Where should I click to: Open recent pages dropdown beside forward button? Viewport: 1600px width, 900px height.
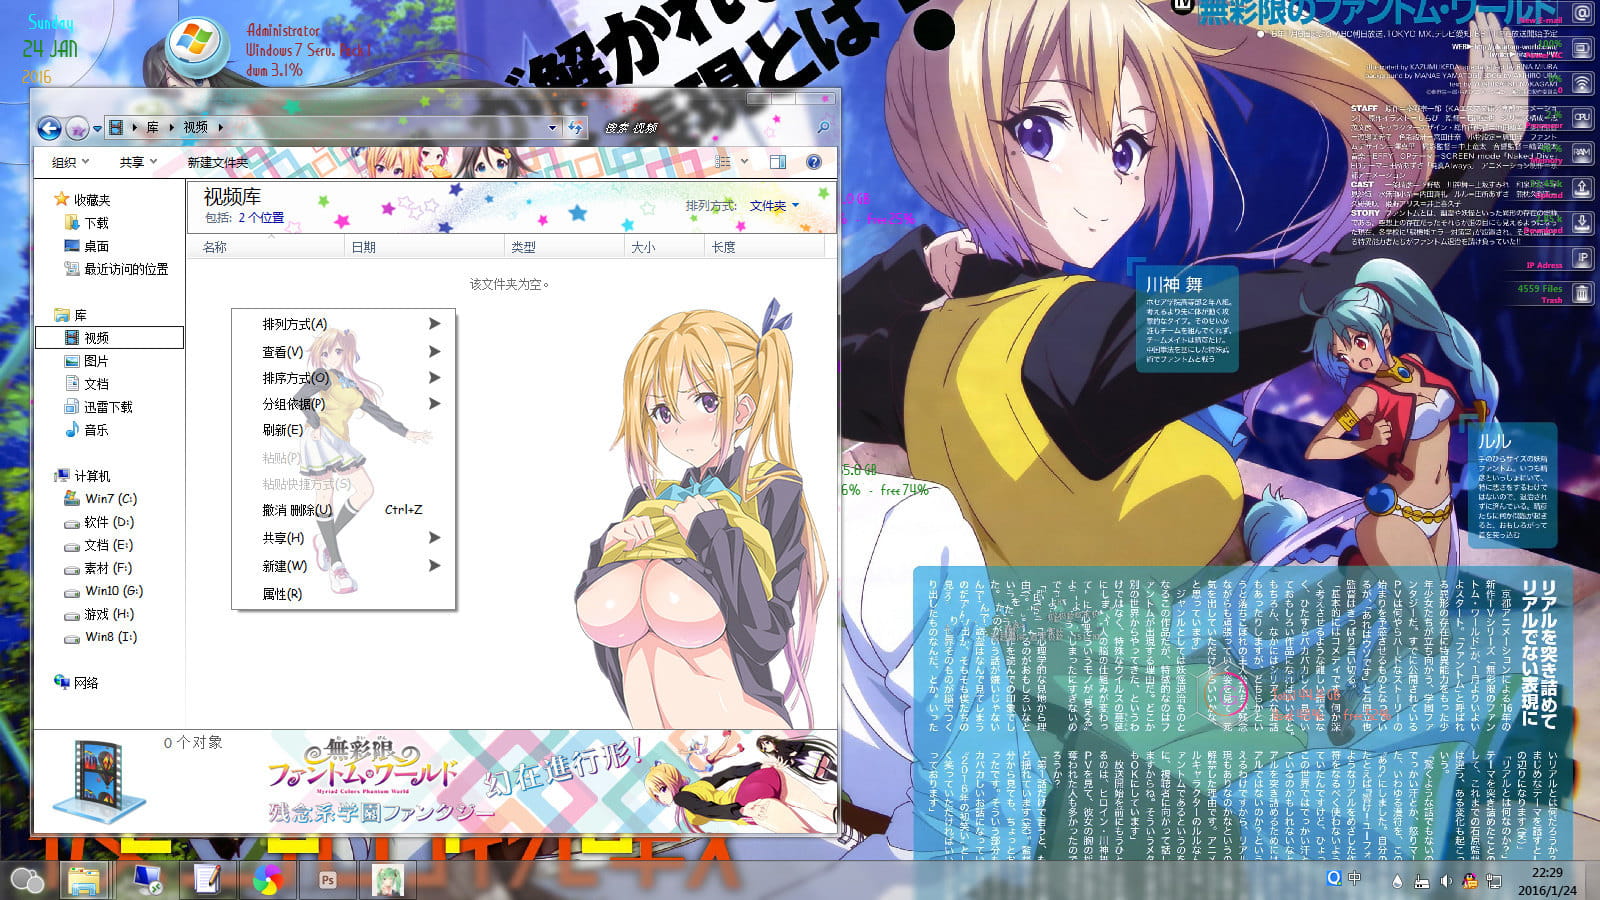pos(97,129)
